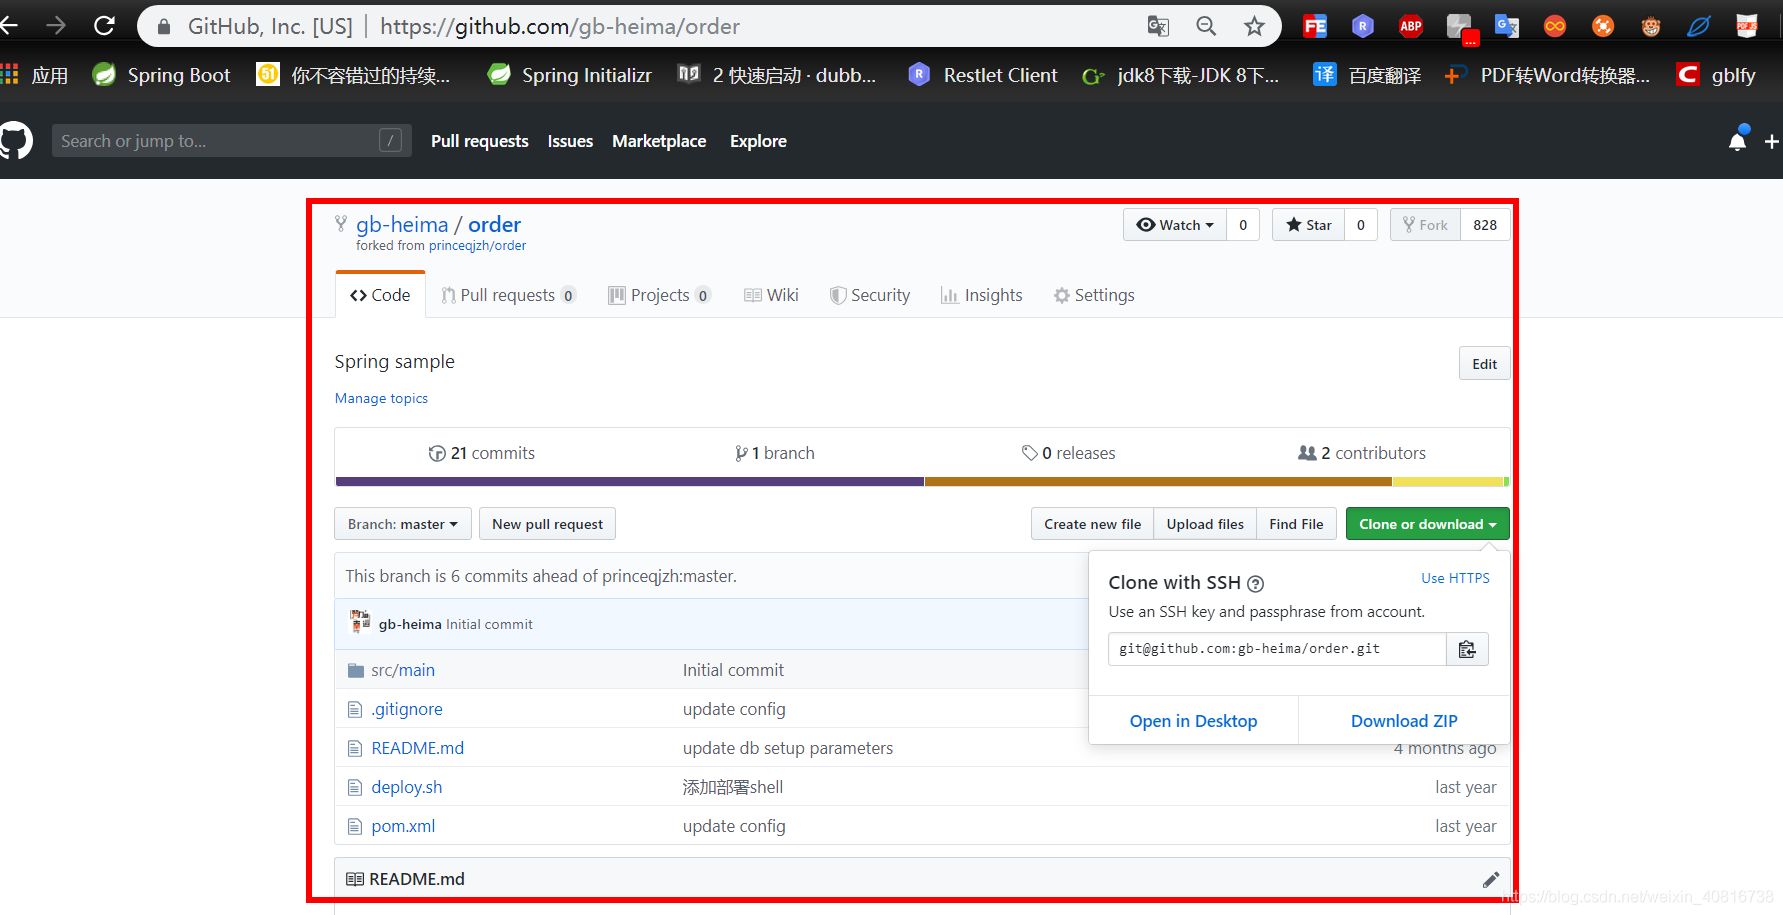Click the gb-heima commit author avatar
The height and width of the screenshot is (915, 1783).
click(x=360, y=622)
